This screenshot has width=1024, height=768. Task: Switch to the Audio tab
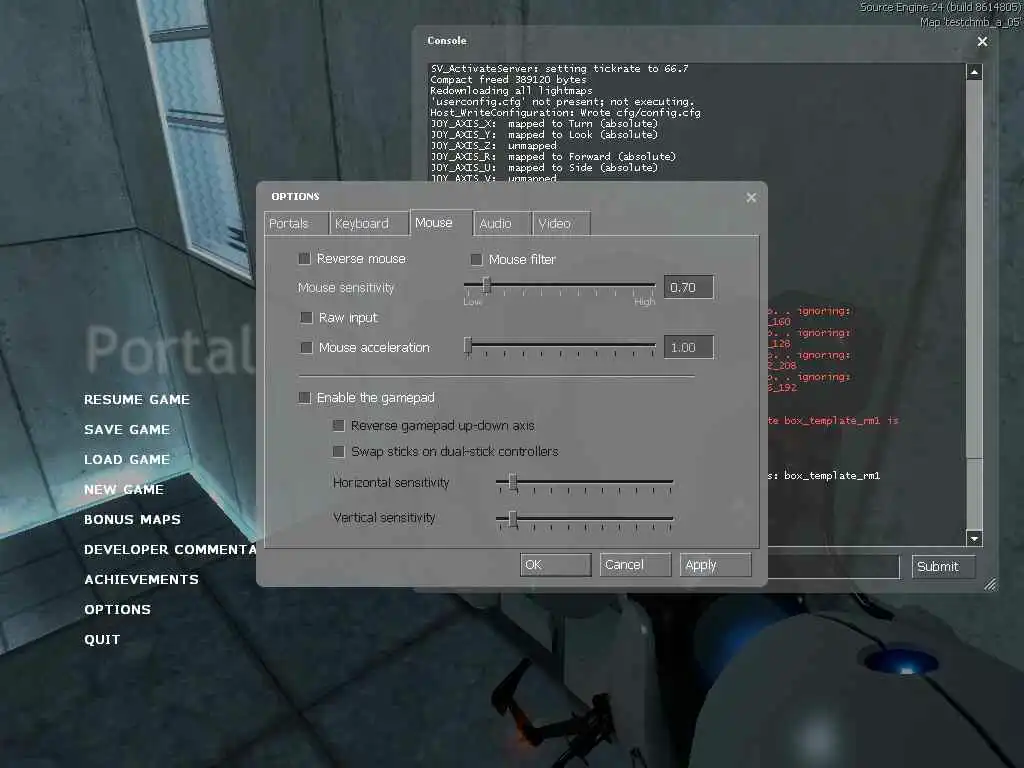click(502, 223)
